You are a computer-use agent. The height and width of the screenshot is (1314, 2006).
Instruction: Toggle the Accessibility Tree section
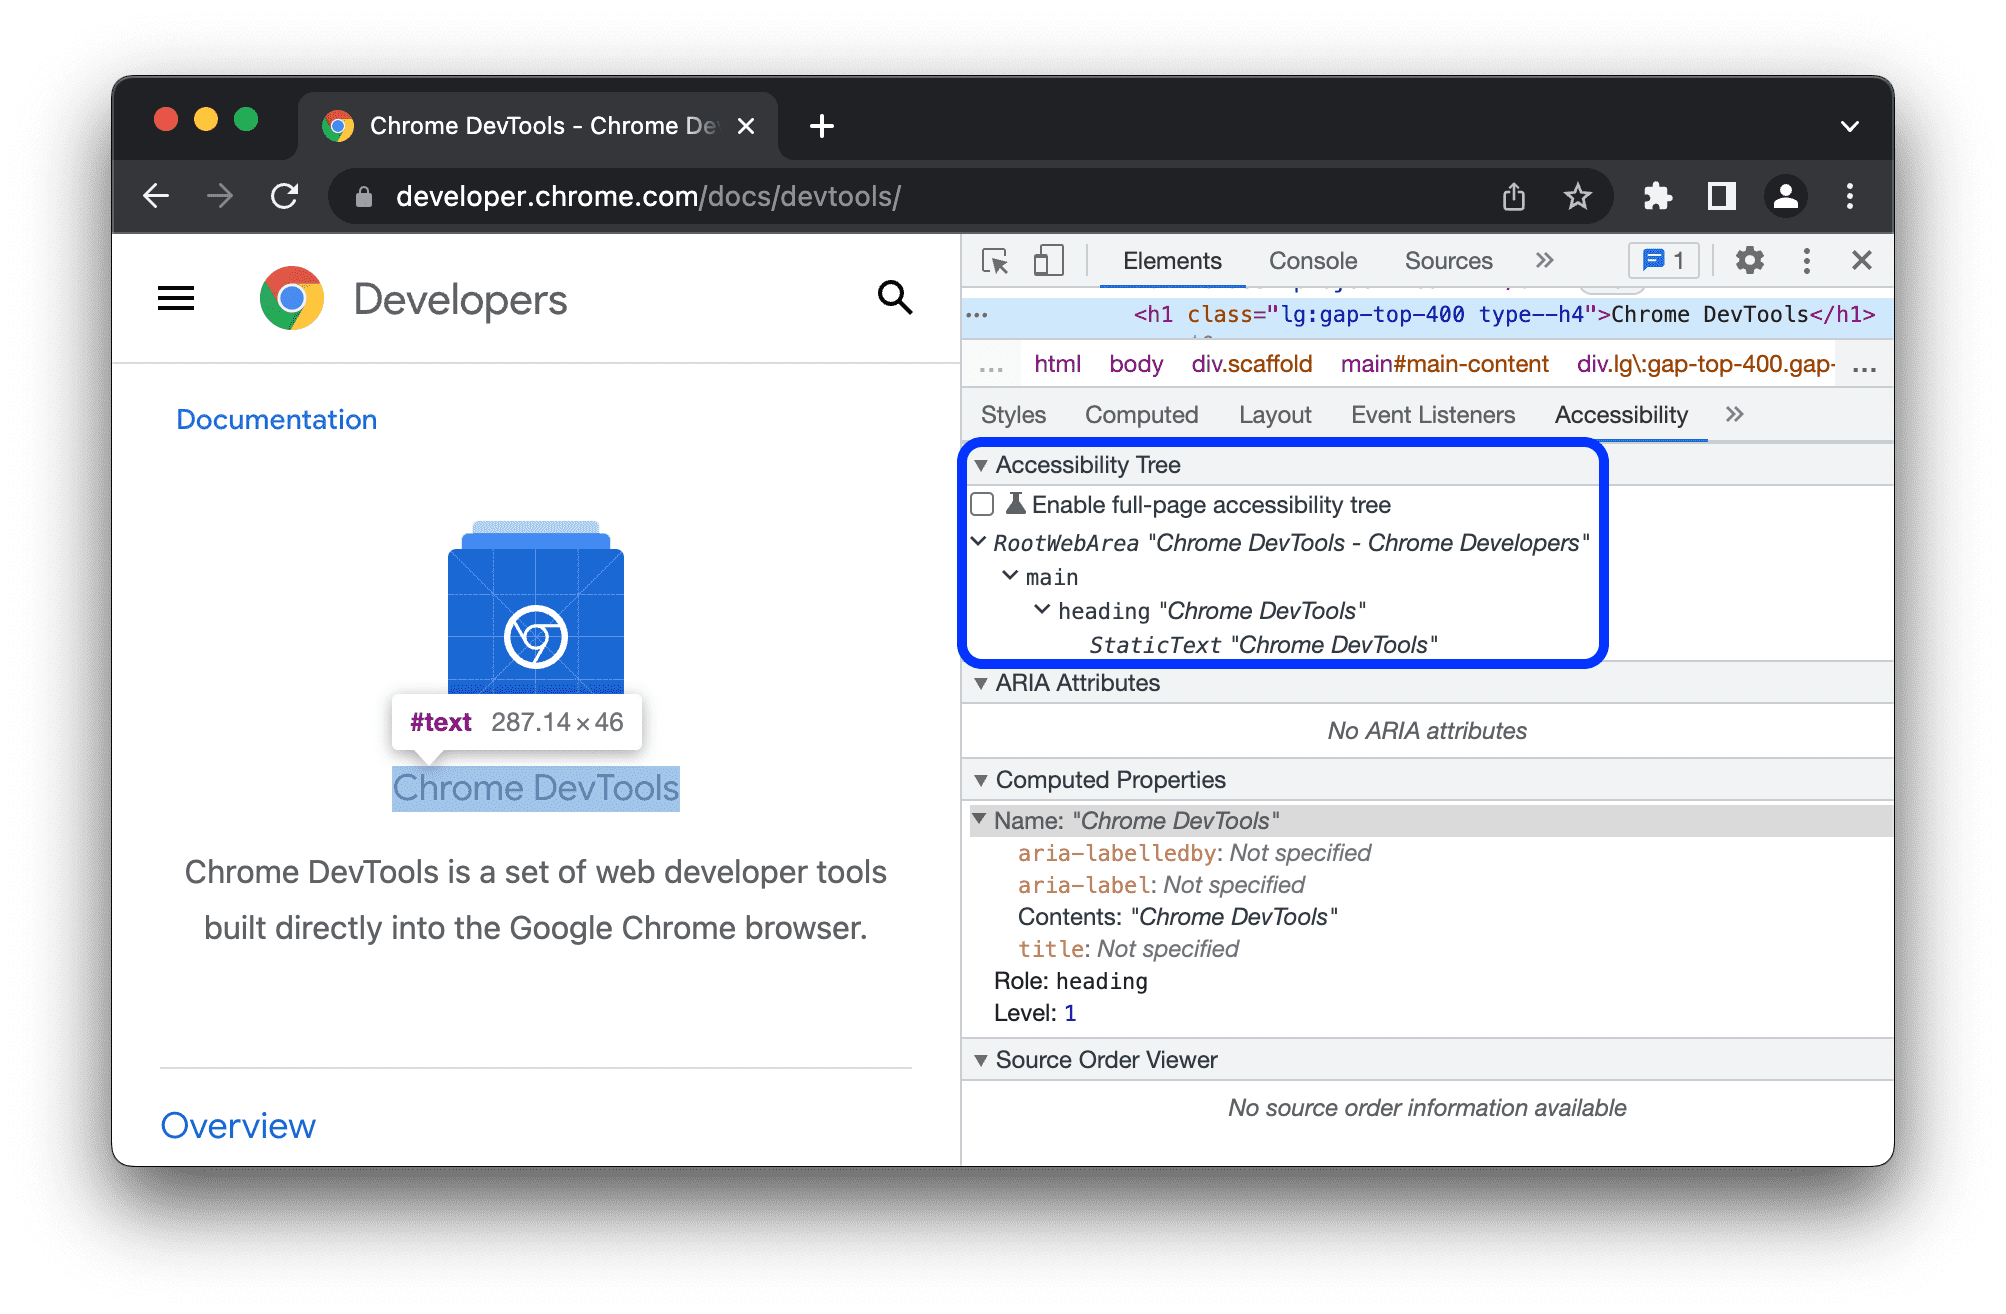tap(981, 465)
